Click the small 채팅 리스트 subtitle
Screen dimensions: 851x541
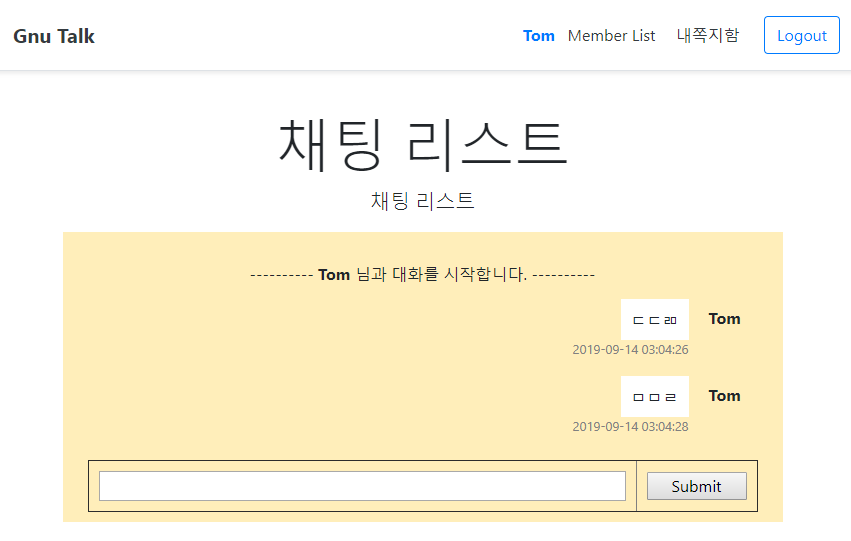click(x=423, y=201)
